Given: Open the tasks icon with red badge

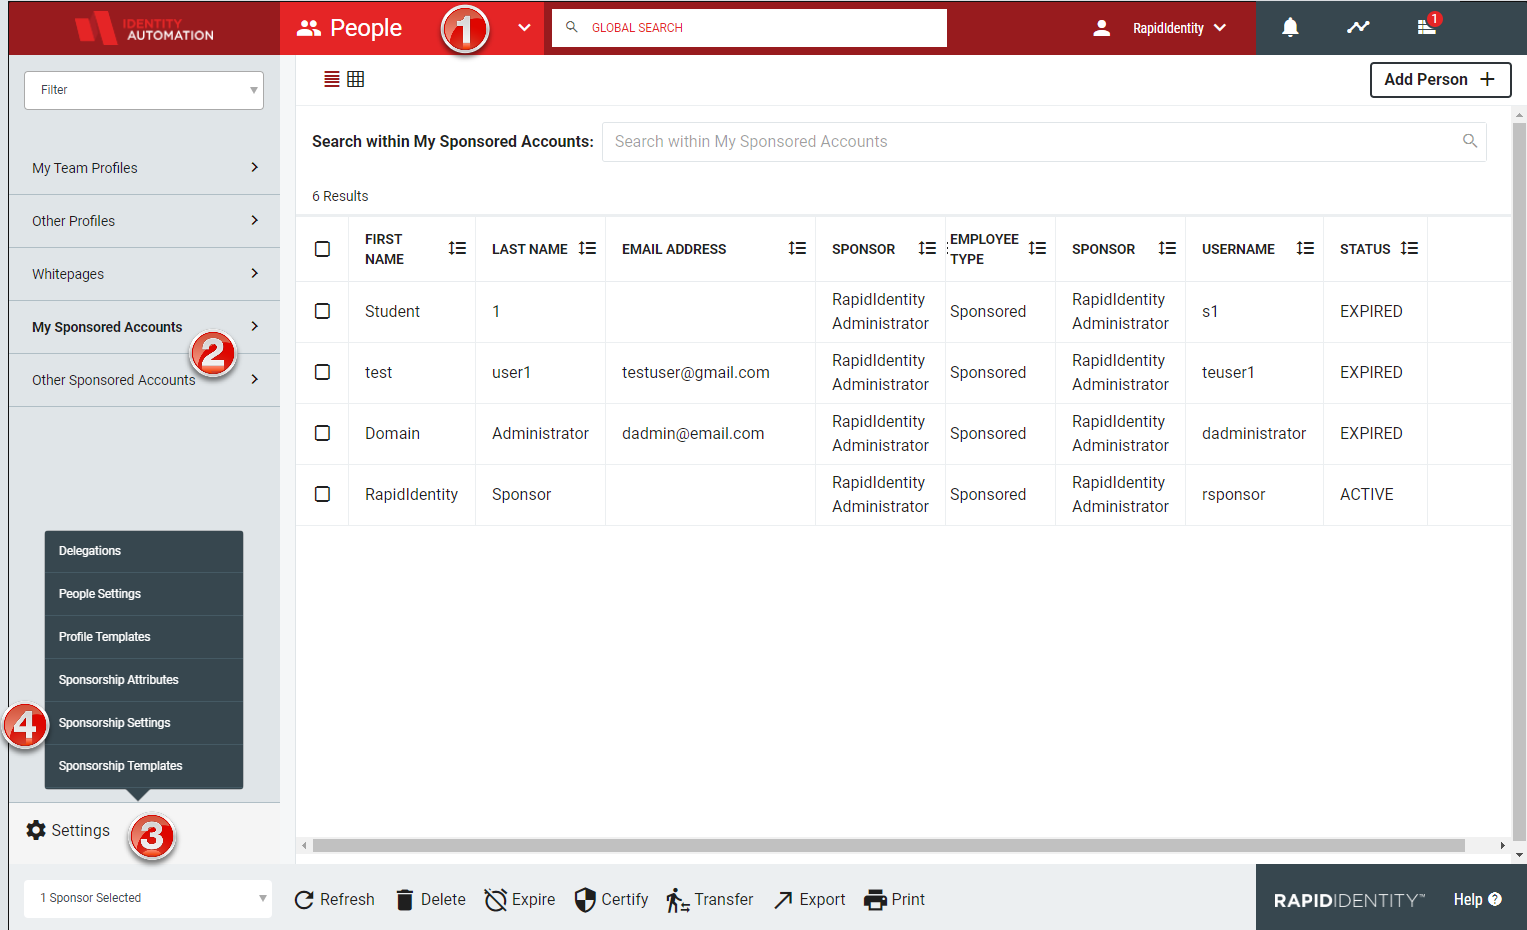Looking at the screenshot, I should [x=1428, y=26].
